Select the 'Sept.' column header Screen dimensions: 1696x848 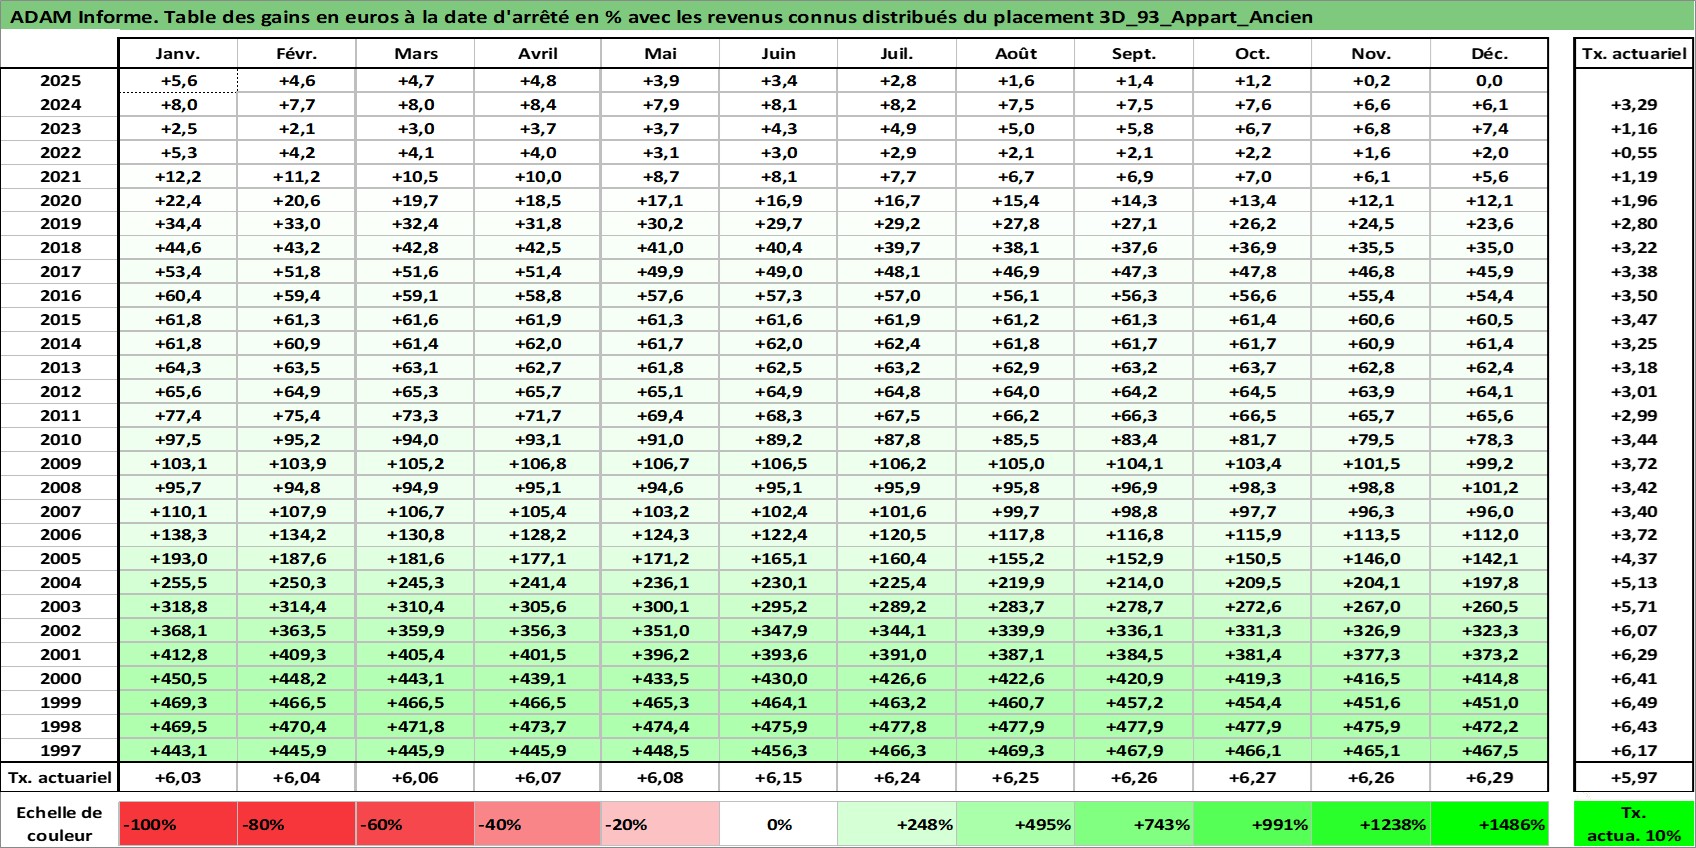pos(1134,54)
